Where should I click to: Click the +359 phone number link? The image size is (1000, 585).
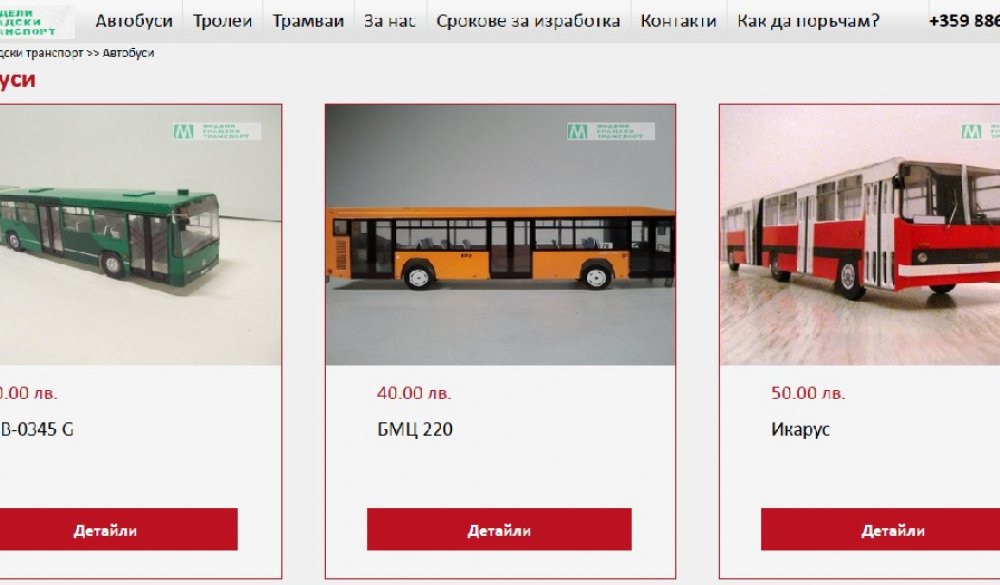(x=964, y=21)
